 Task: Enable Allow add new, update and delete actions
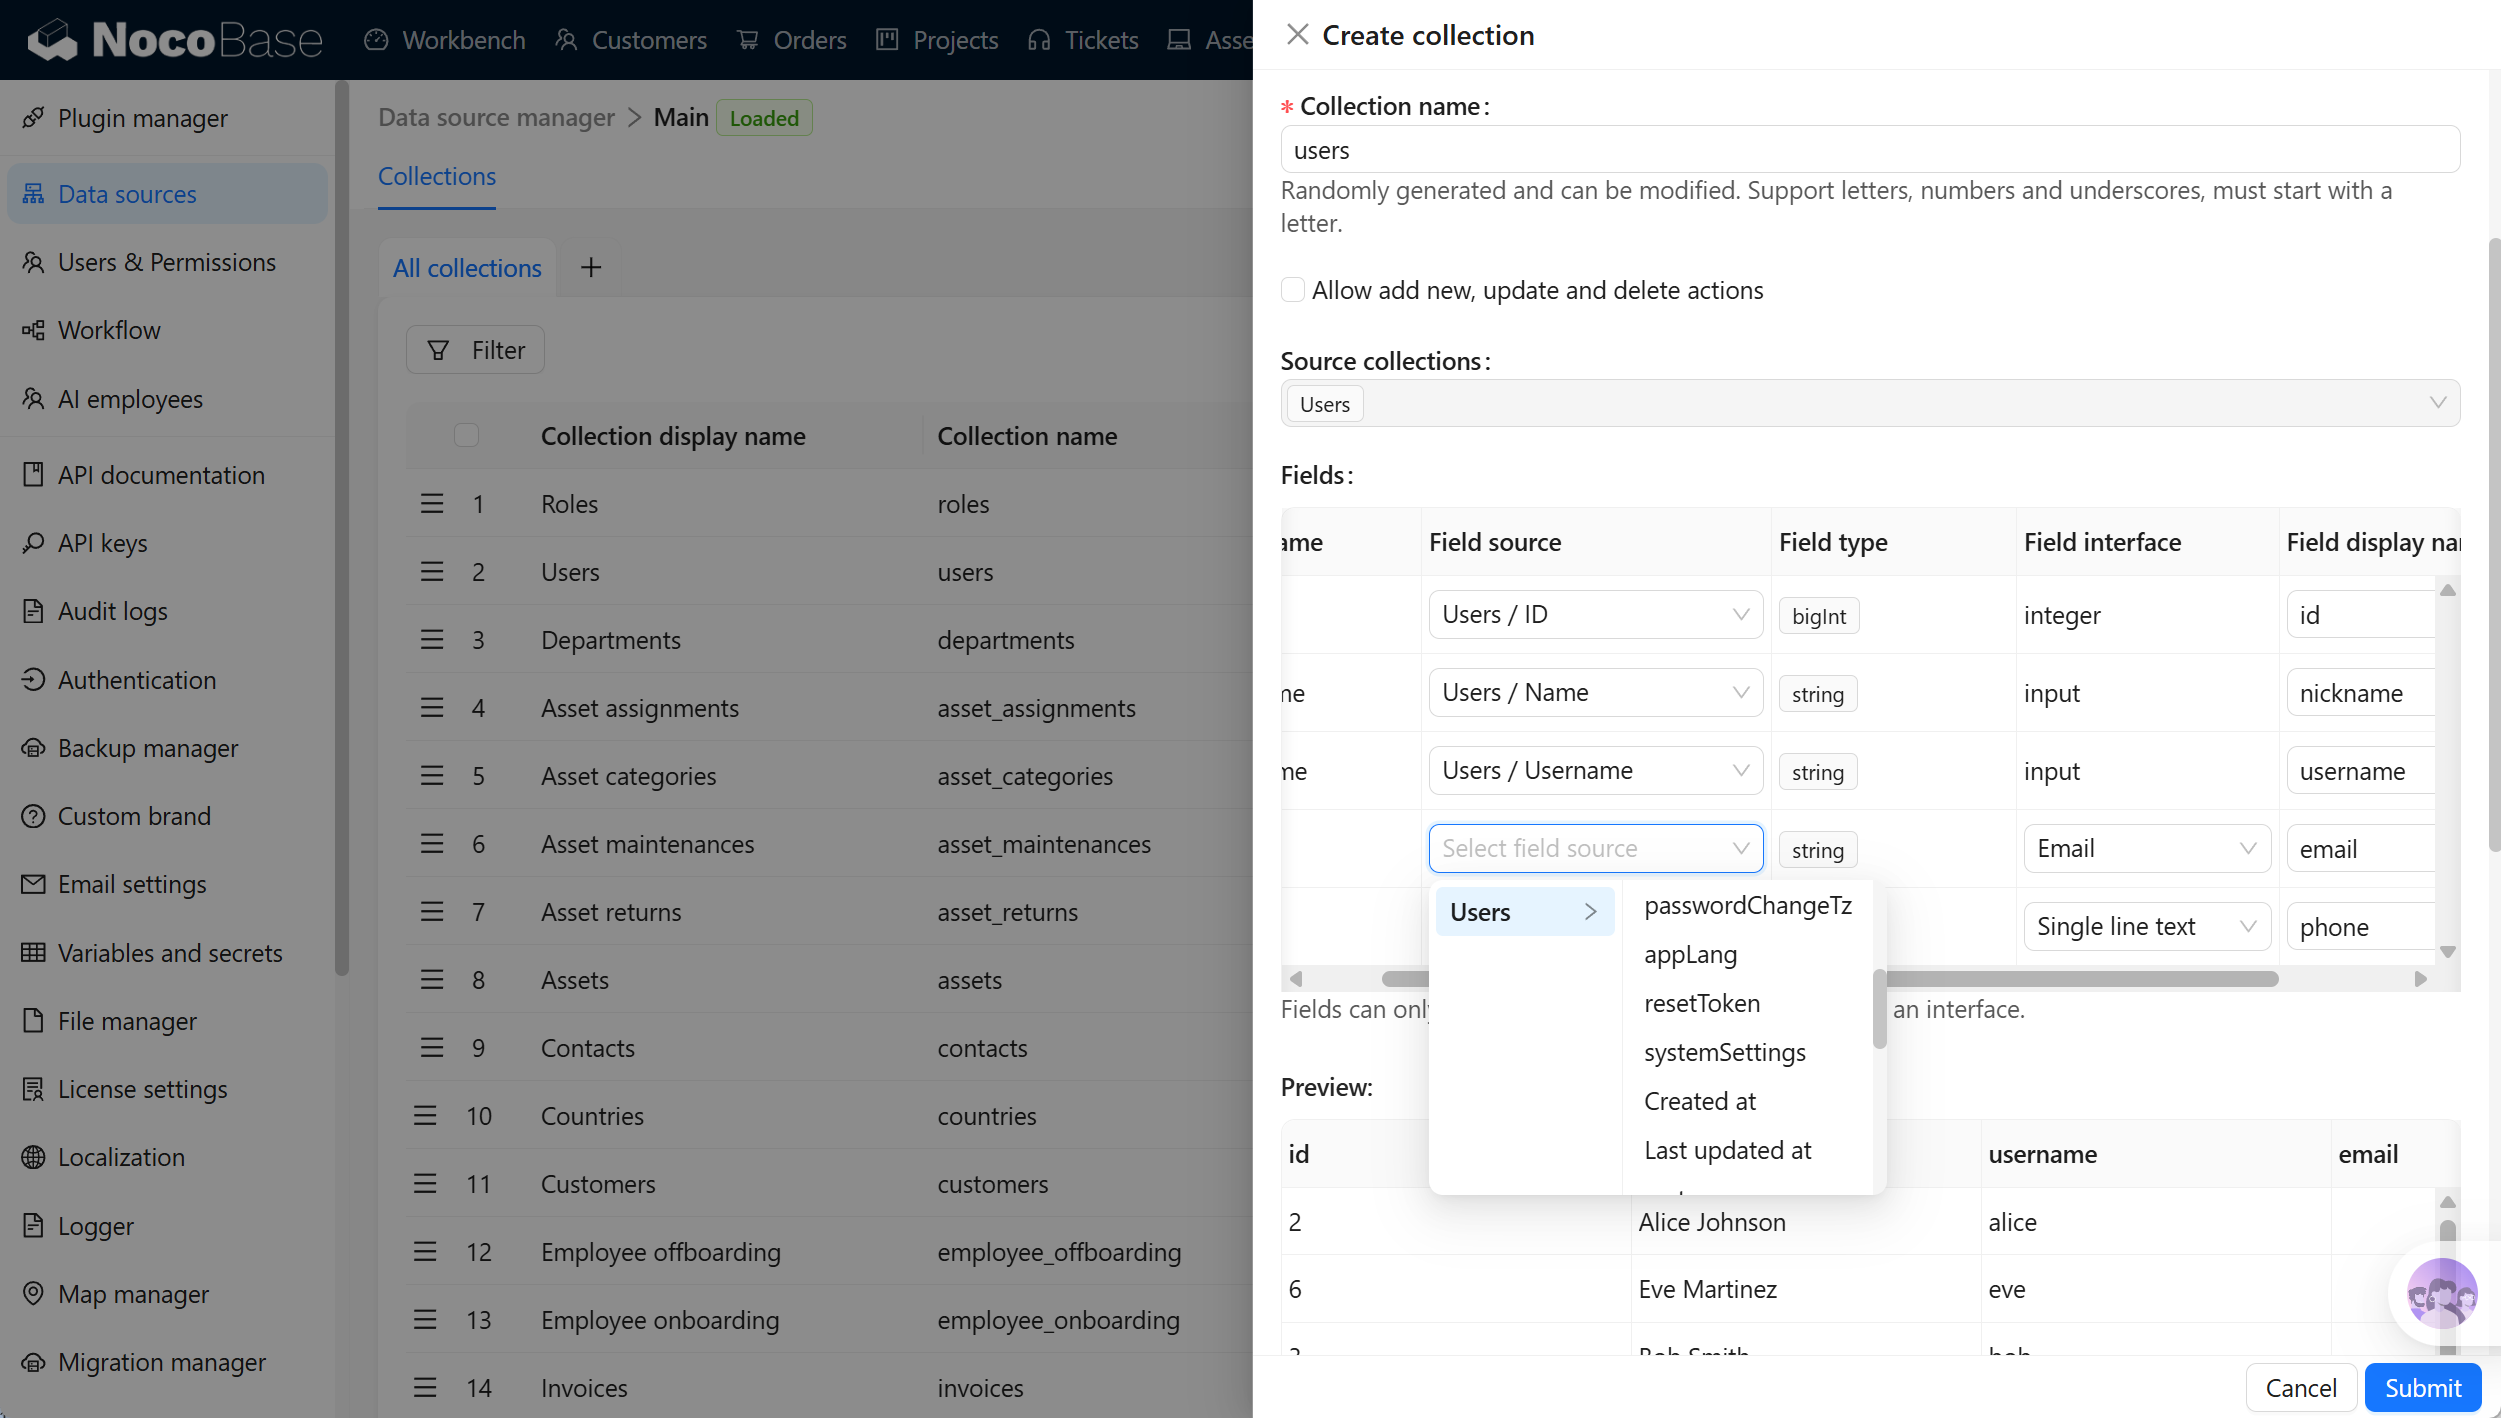tap(1293, 290)
